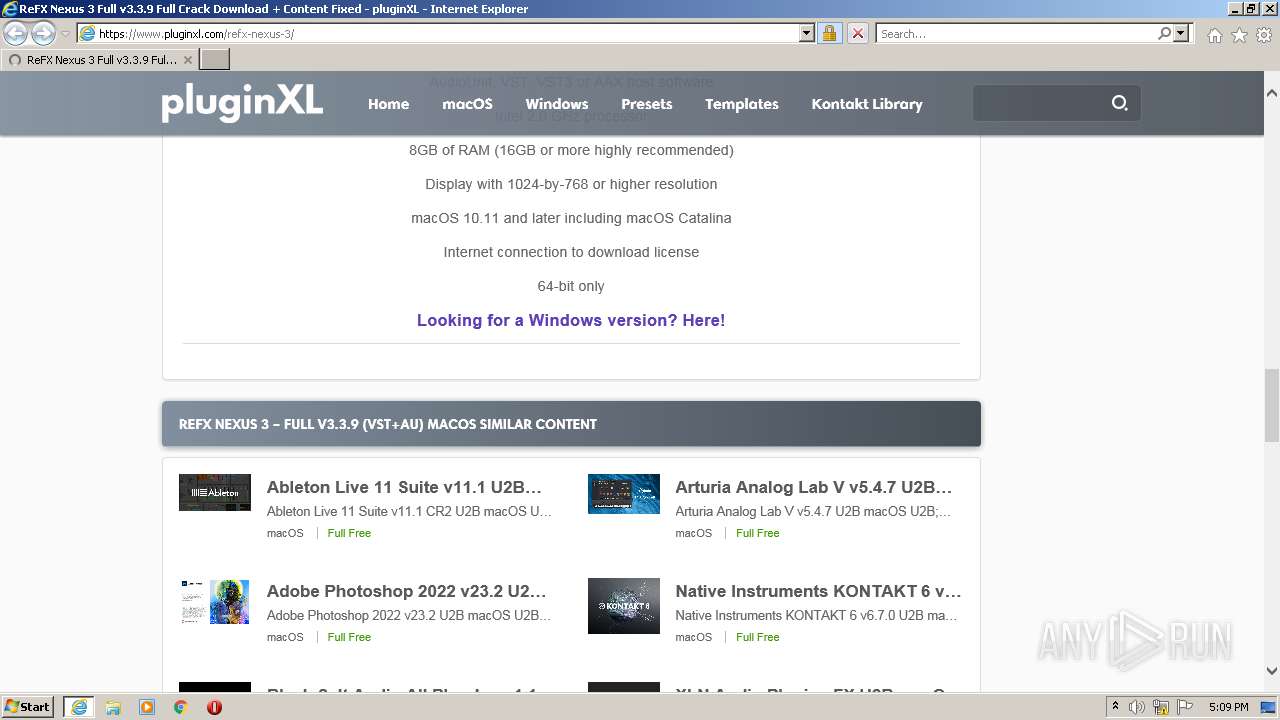This screenshot has height=720, width=1280.
Task: Follow 'Looking for a Windows version? Here!' link
Action: coord(571,320)
